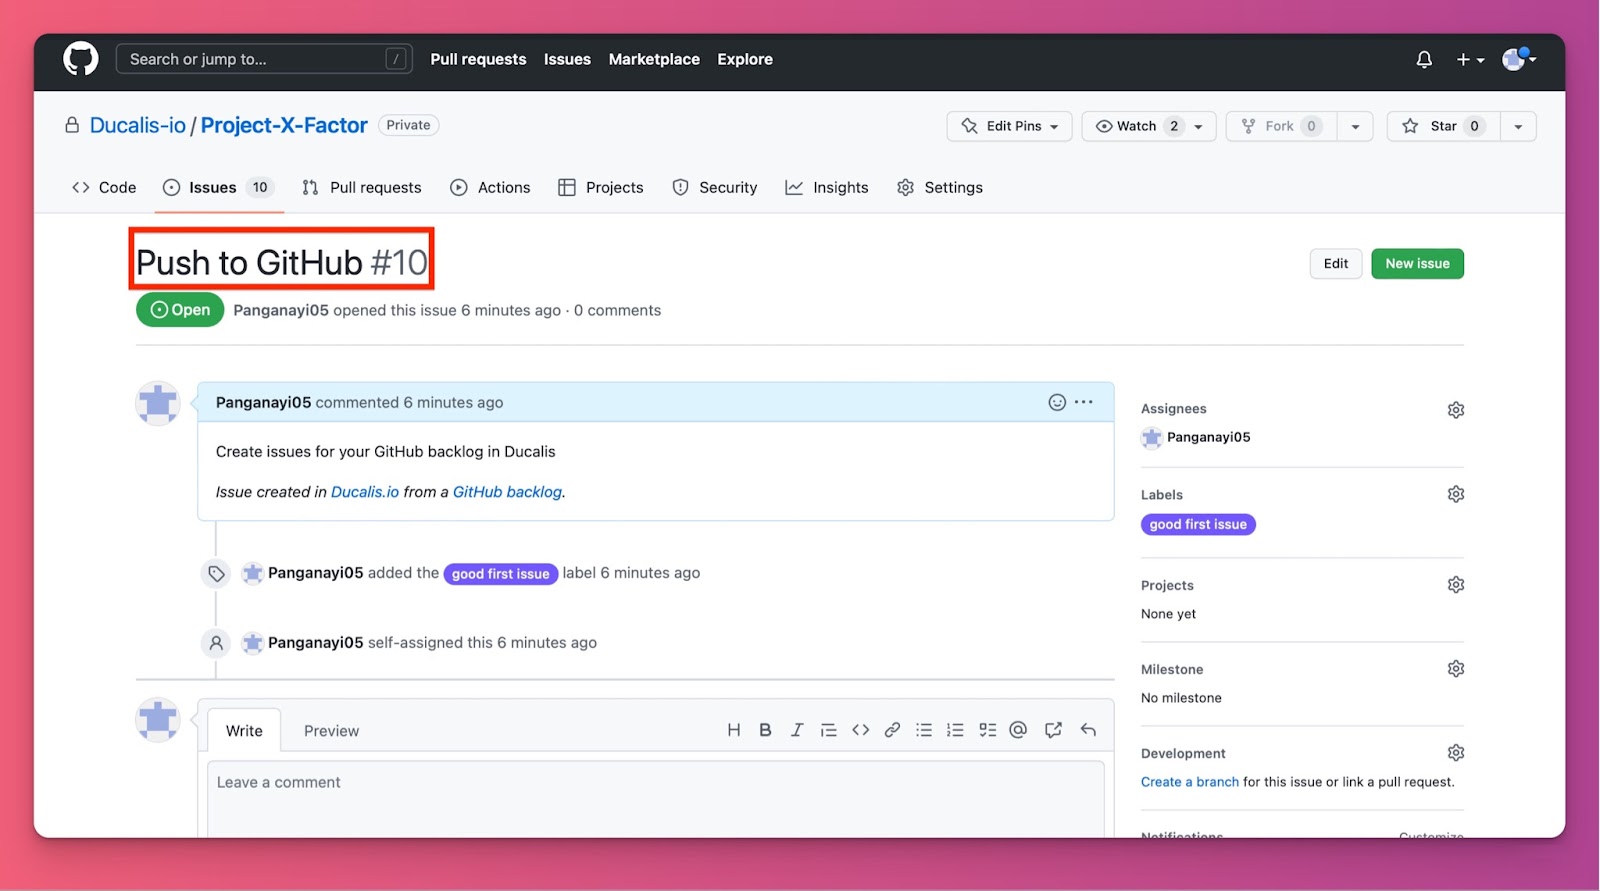Screen dimensions: 1600x891
Task: Click into the Leave a comment field
Action: 656,799
